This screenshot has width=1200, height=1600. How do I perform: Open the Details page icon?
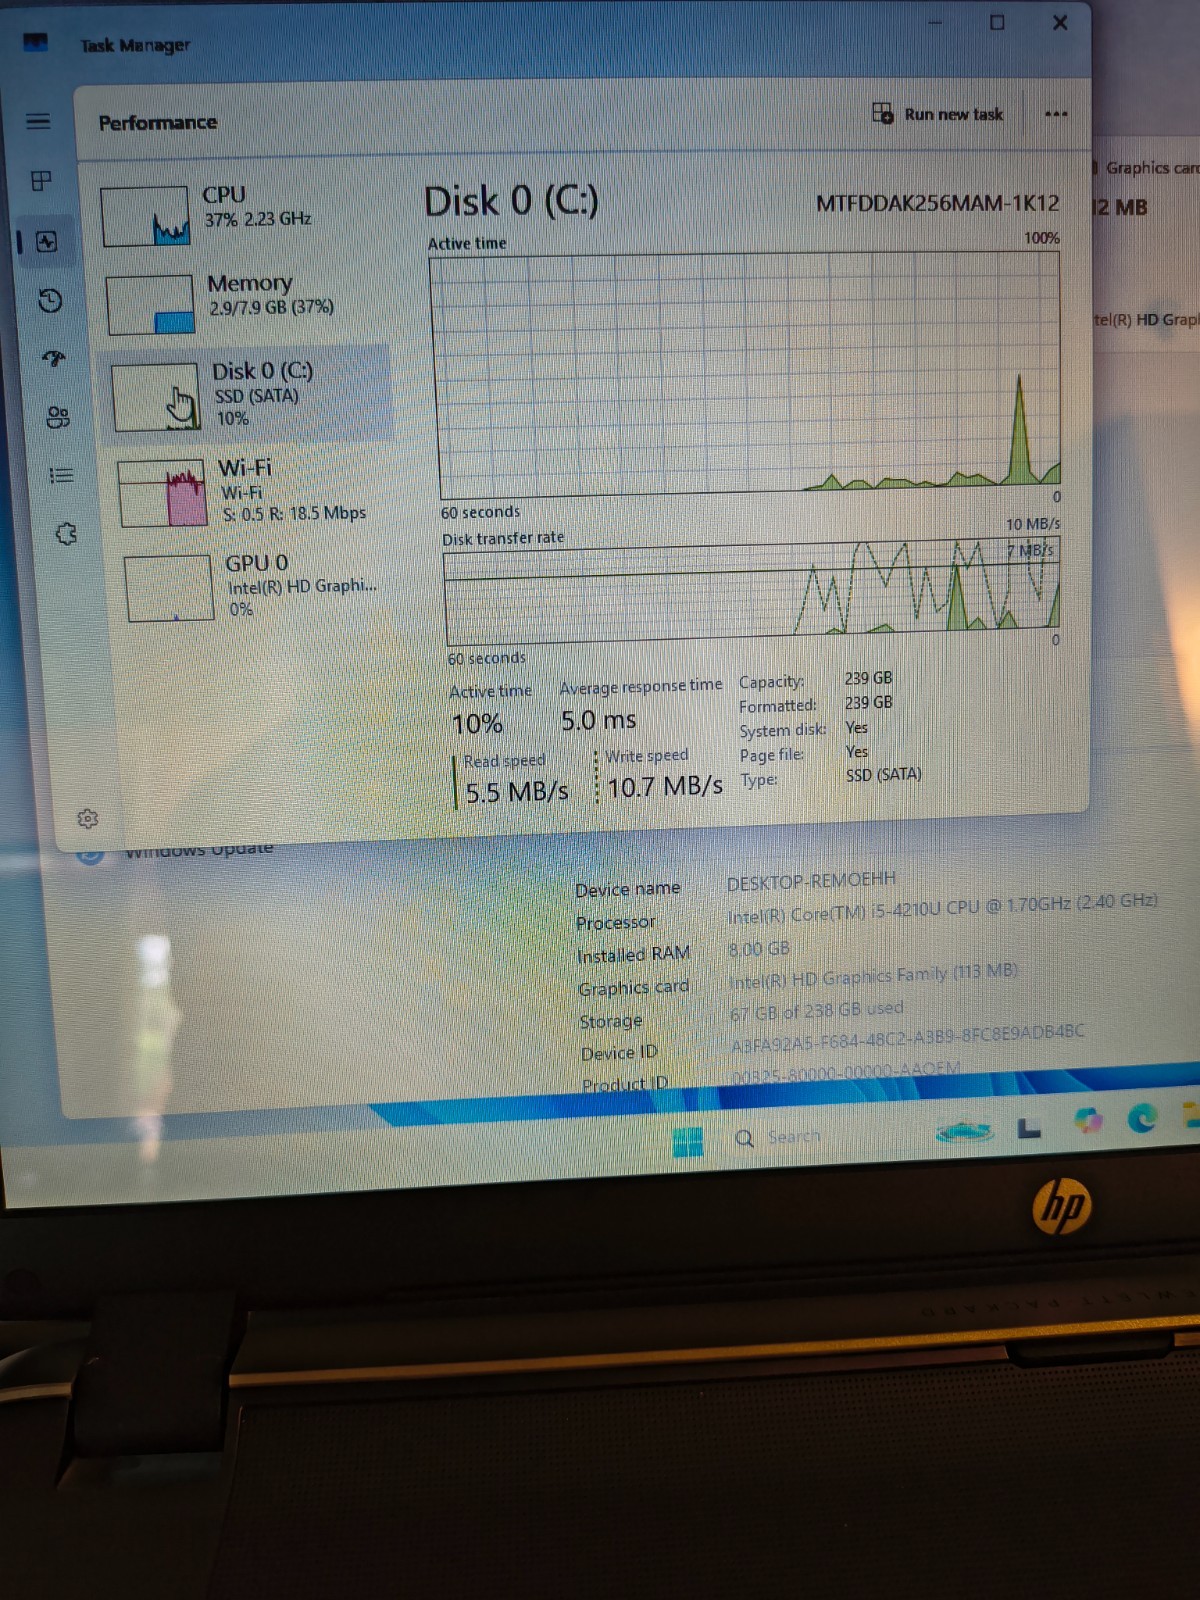pos(62,475)
